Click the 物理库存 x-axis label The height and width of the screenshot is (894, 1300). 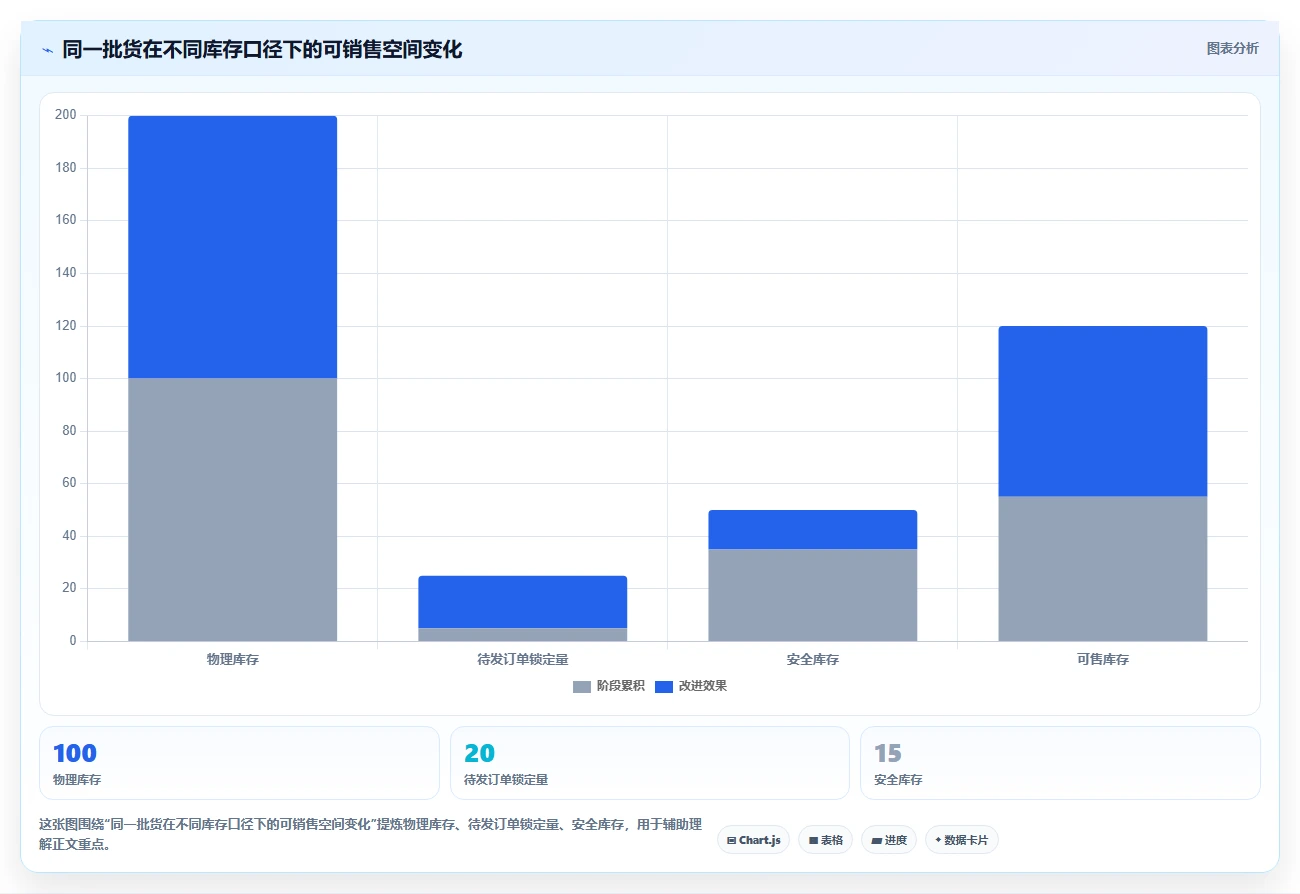click(233, 660)
